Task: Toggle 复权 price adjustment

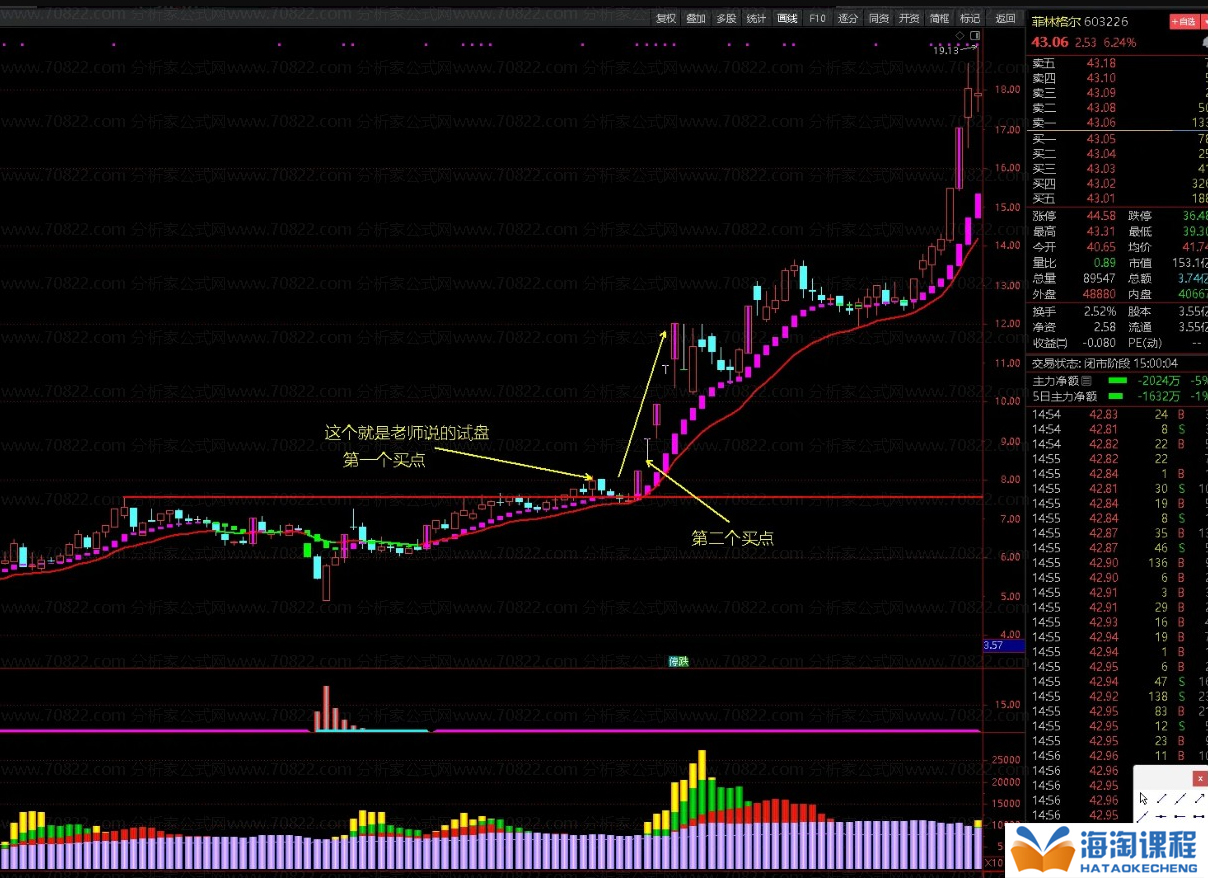Action: (666, 18)
